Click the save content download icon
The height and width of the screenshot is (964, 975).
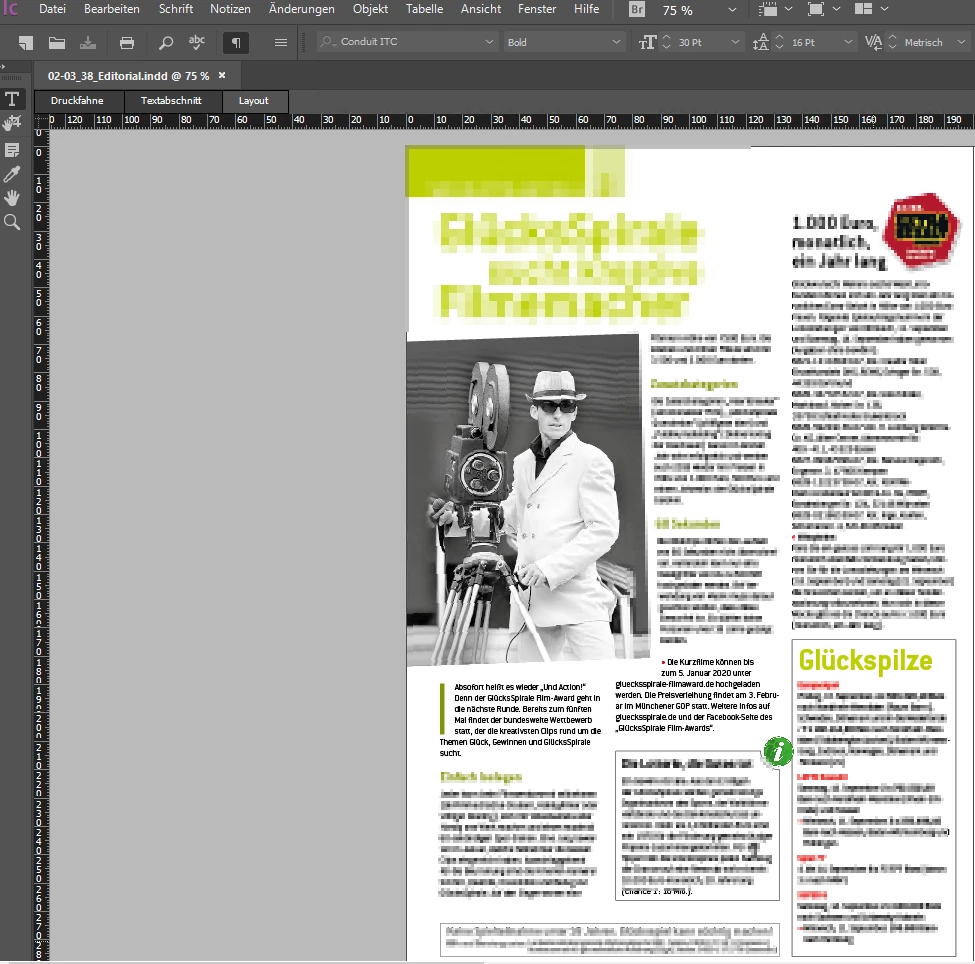point(88,42)
